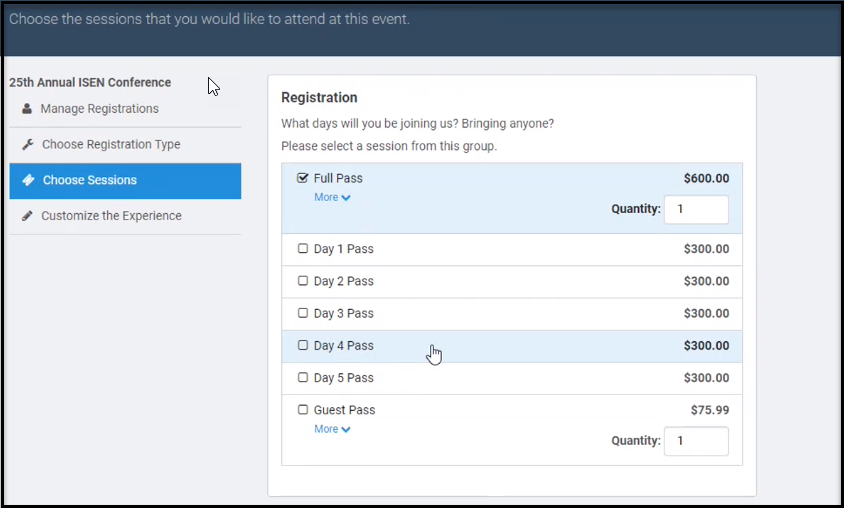Click the ticket icon beside Choose Sessions
The height and width of the screenshot is (508, 844).
click(x=28, y=181)
